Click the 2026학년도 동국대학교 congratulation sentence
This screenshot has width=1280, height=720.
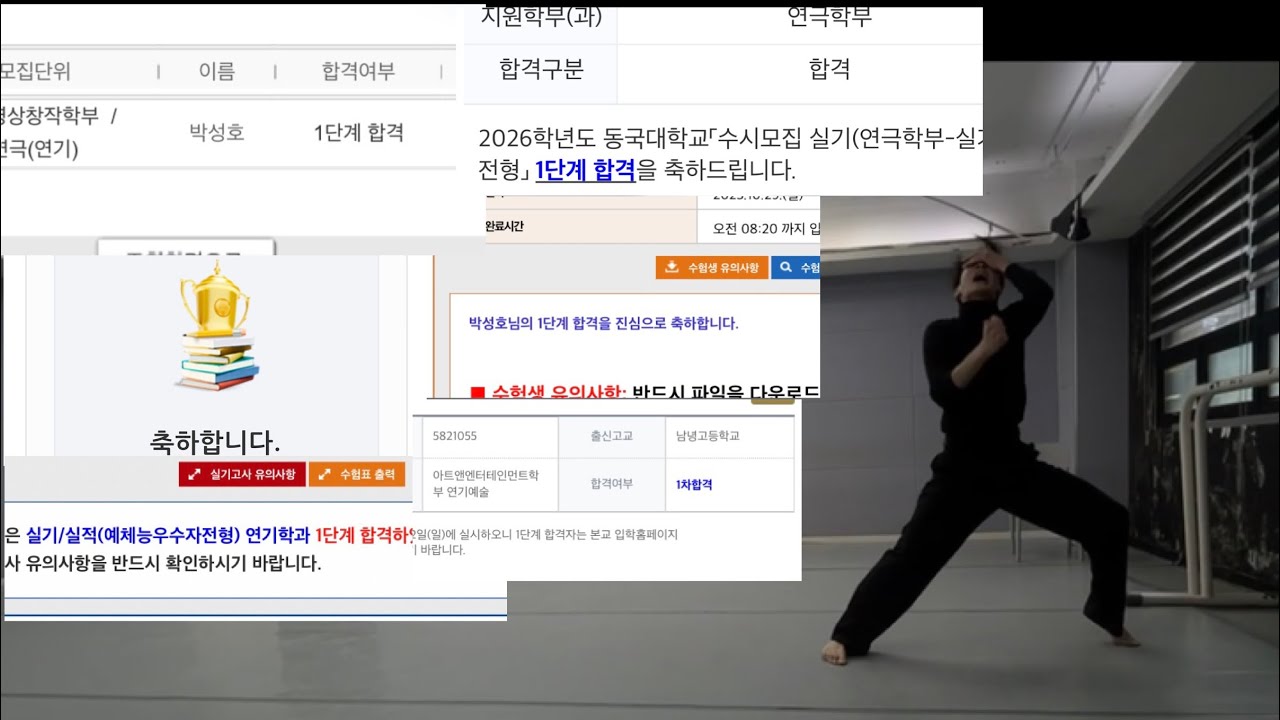pos(730,154)
